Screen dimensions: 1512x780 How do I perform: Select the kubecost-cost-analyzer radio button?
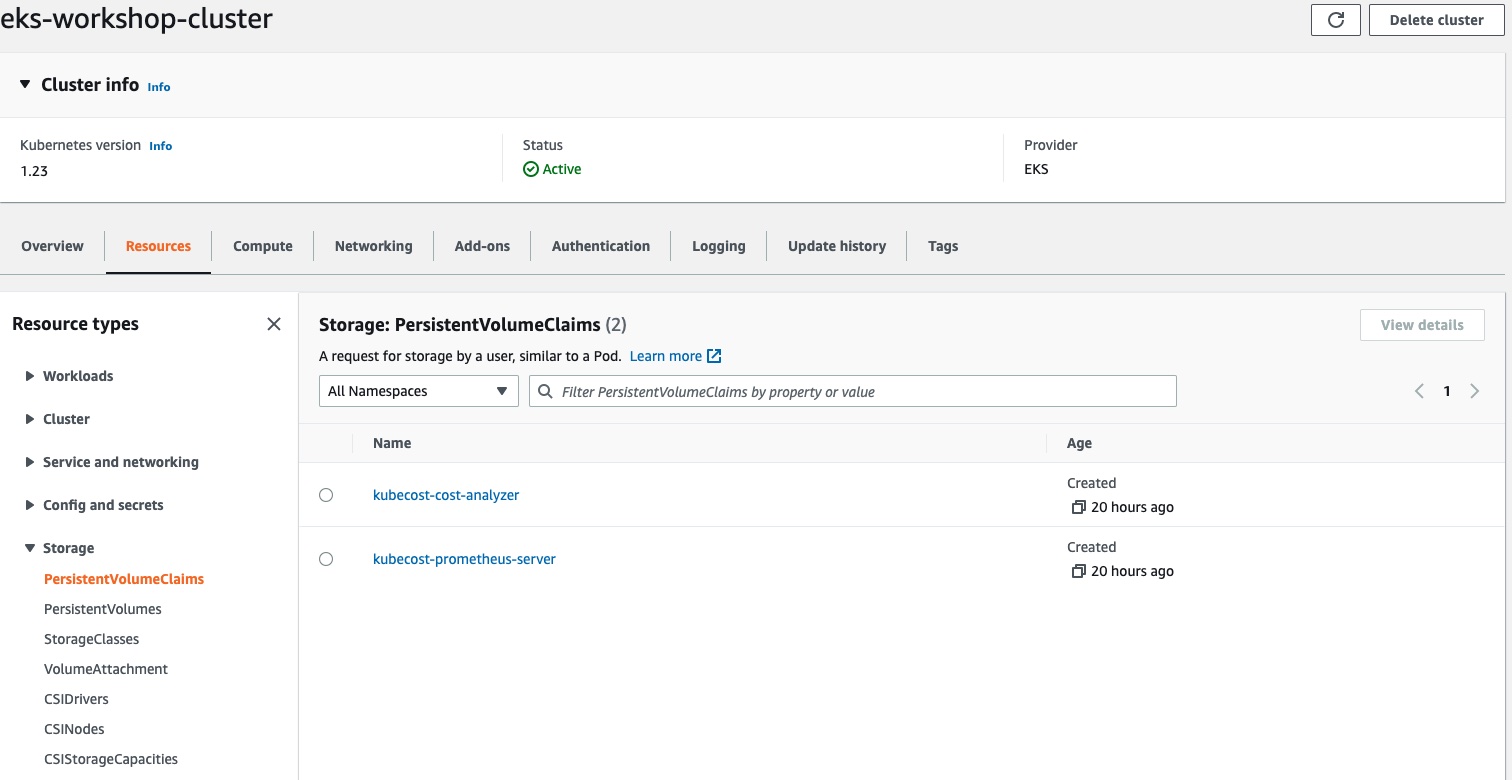pos(326,495)
